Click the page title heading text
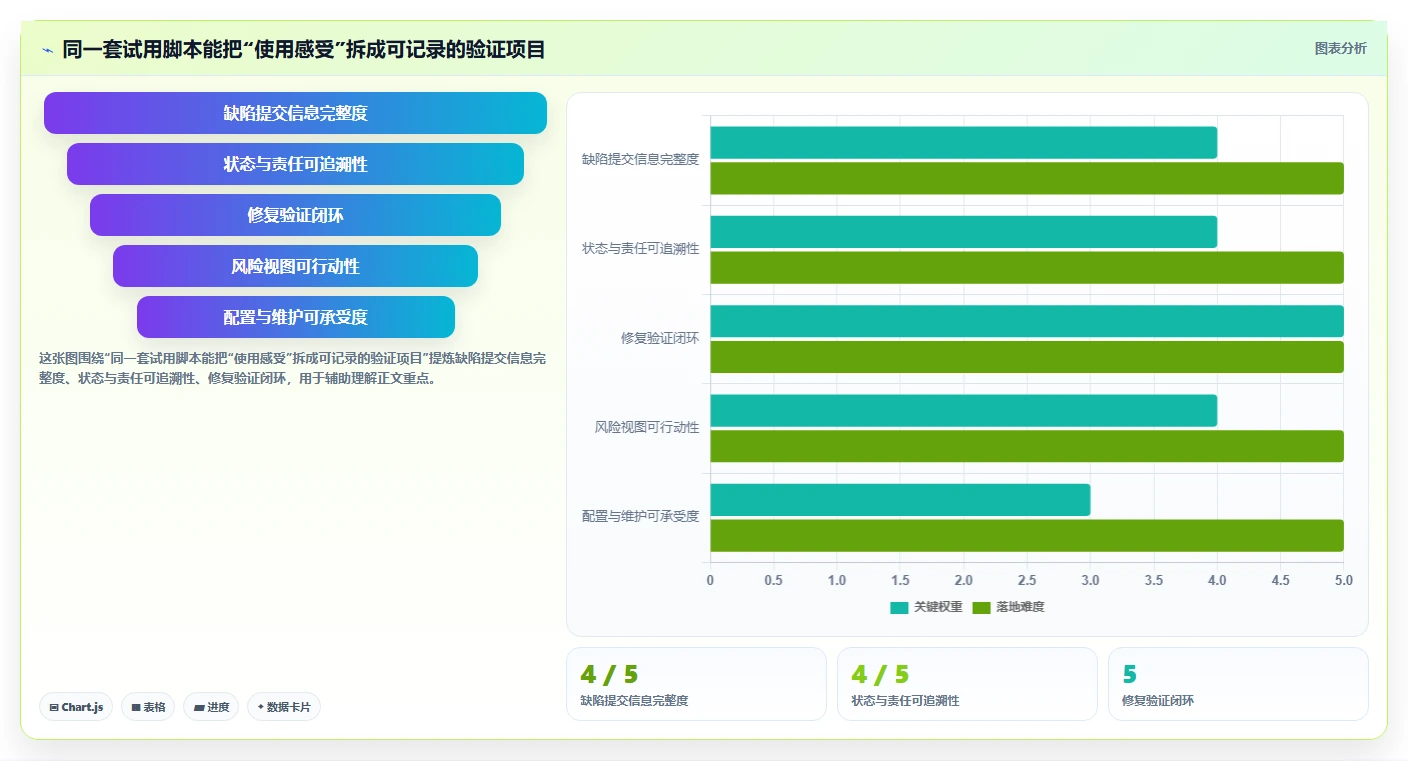This screenshot has width=1408, height=761. point(304,49)
